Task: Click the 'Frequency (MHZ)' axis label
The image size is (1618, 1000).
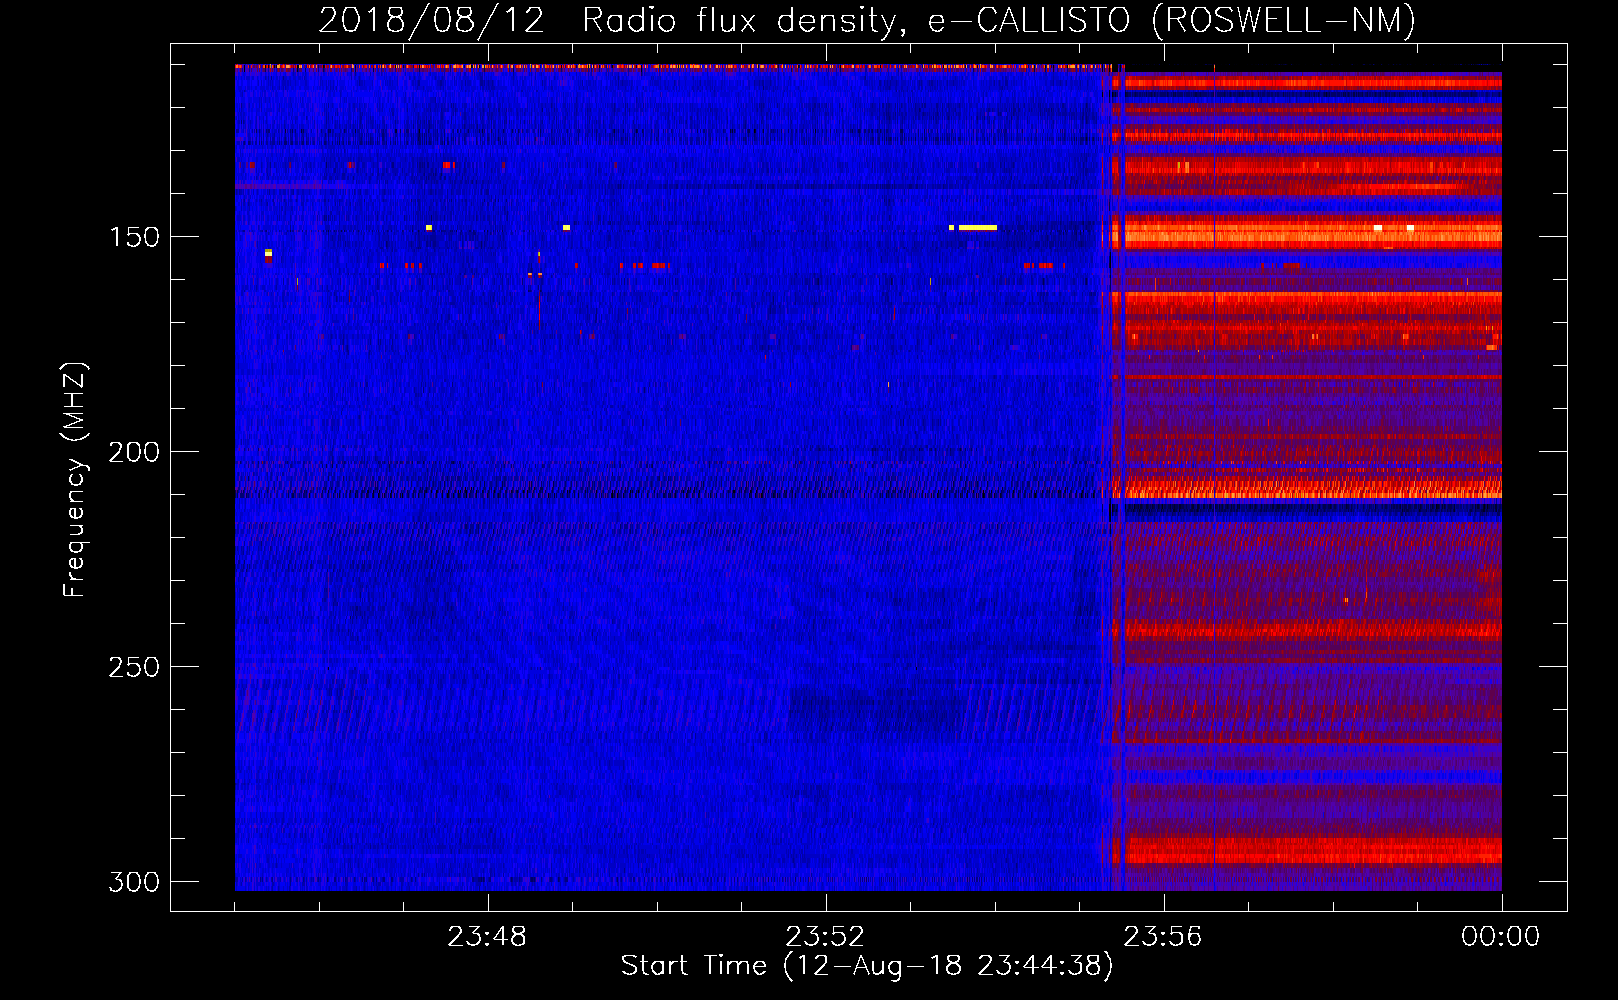Action: [74, 480]
